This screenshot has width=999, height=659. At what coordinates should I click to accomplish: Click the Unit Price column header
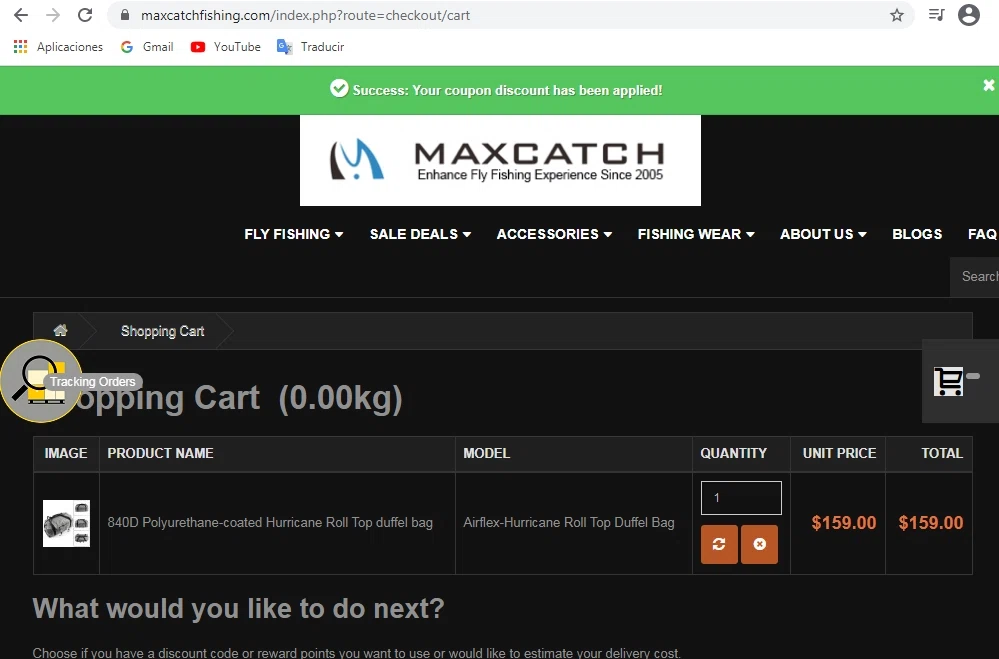click(x=839, y=453)
